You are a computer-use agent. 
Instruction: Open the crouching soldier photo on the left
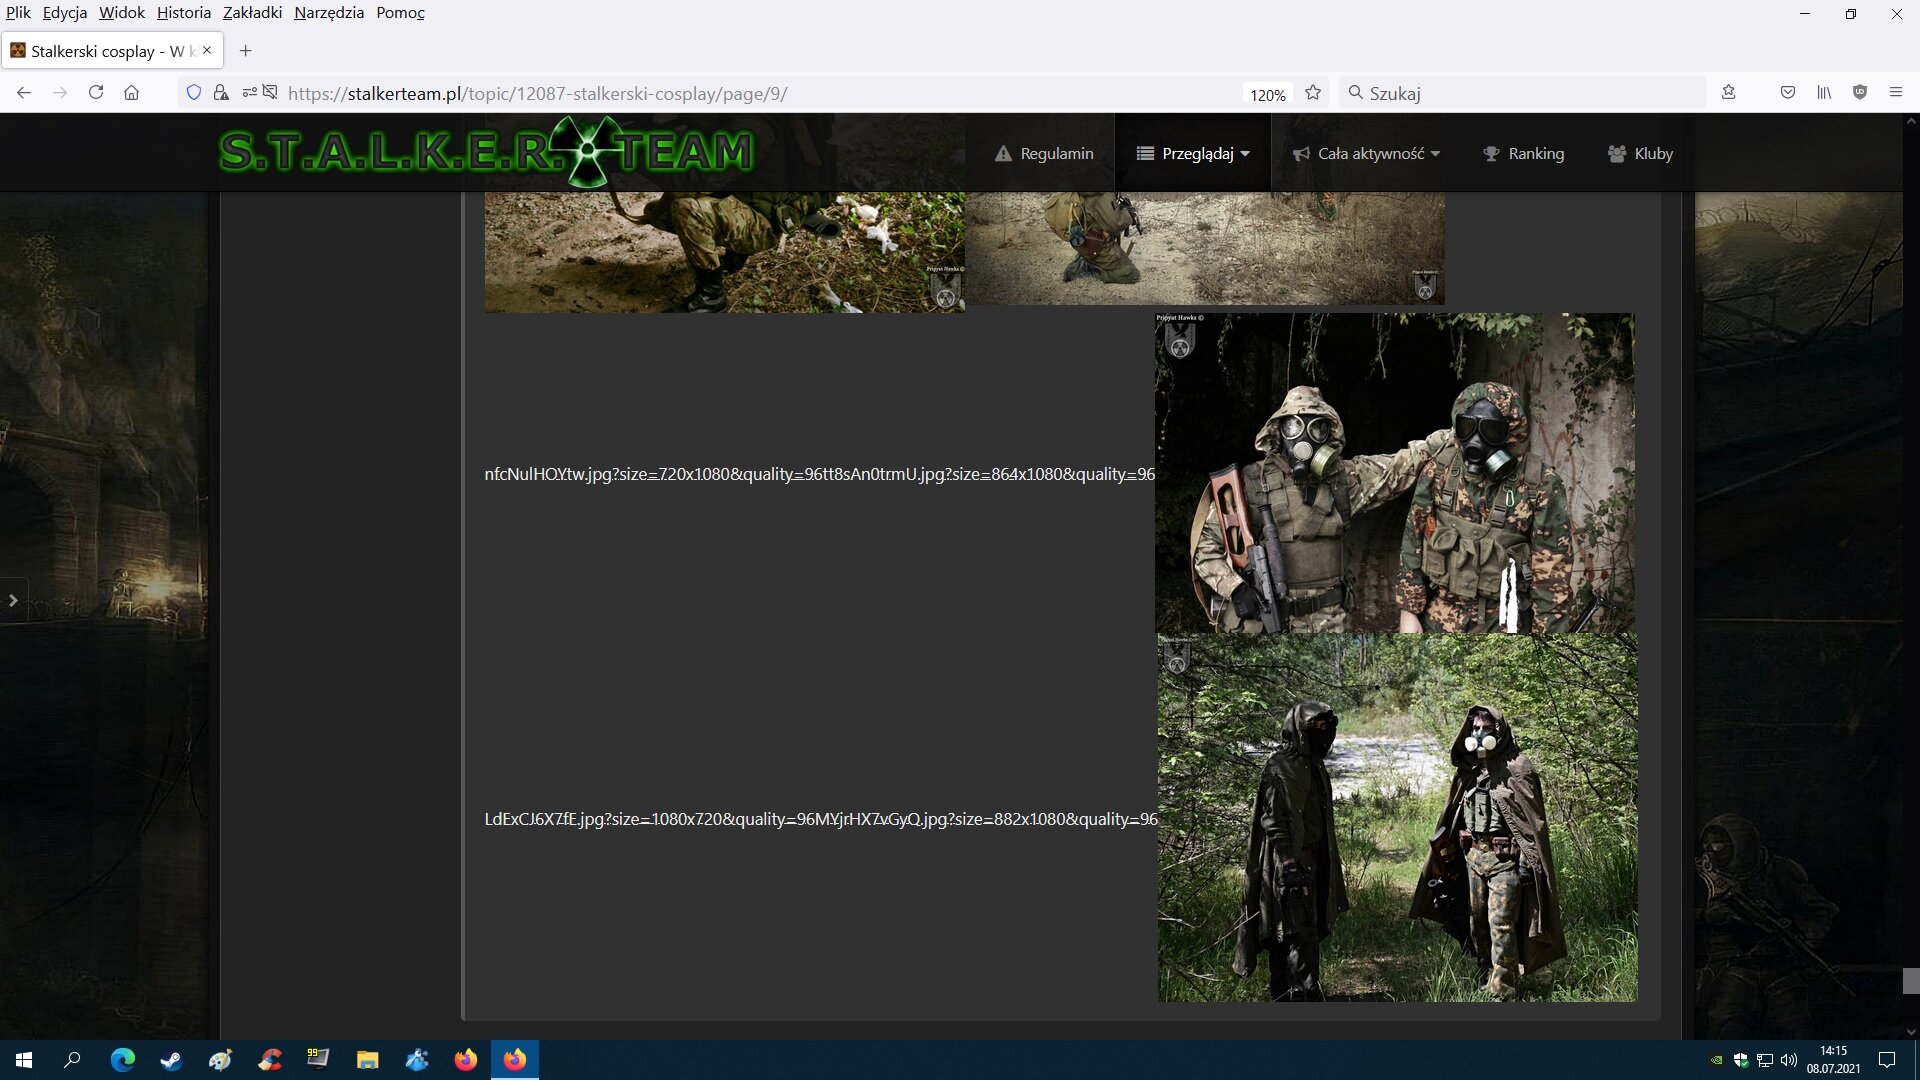coord(725,252)
